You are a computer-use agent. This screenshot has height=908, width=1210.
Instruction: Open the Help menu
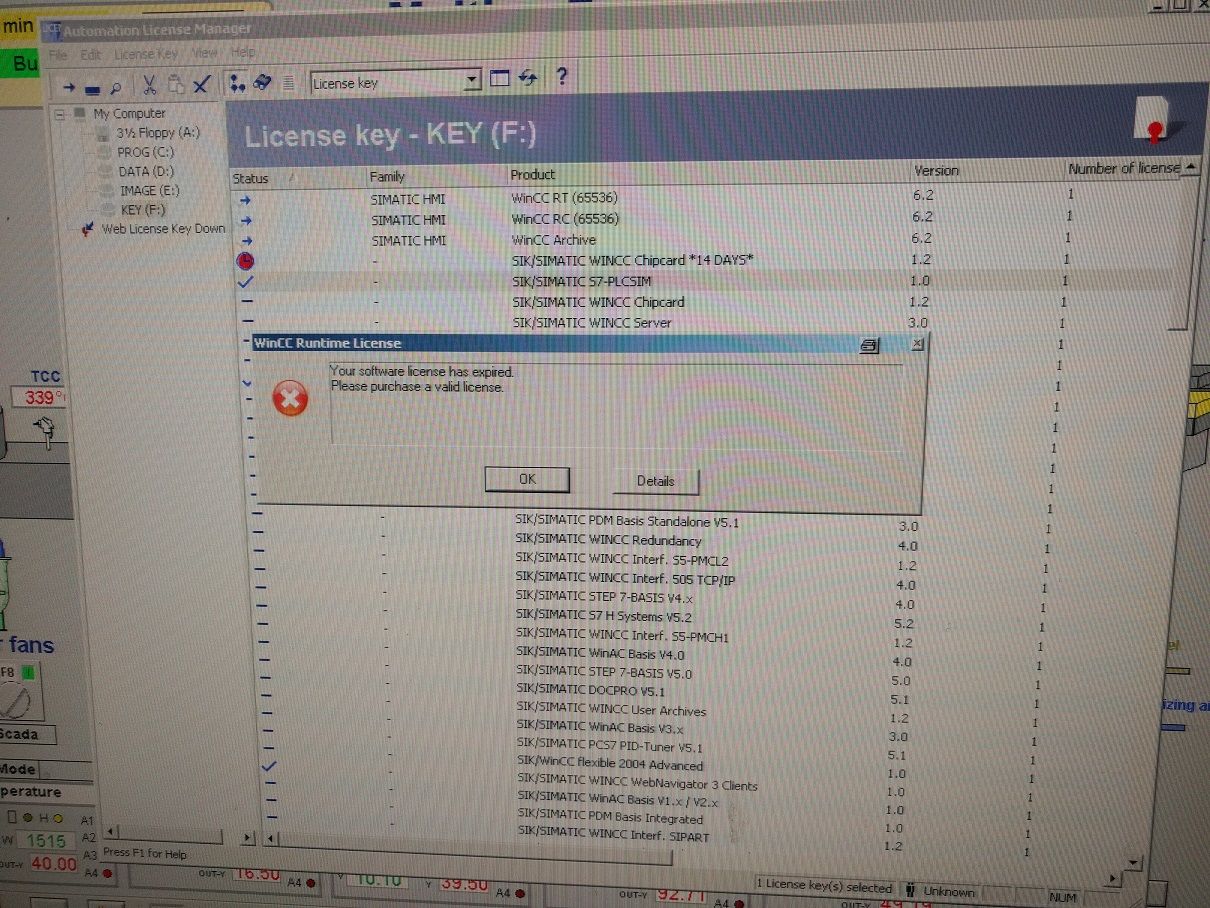coord(243,52)
